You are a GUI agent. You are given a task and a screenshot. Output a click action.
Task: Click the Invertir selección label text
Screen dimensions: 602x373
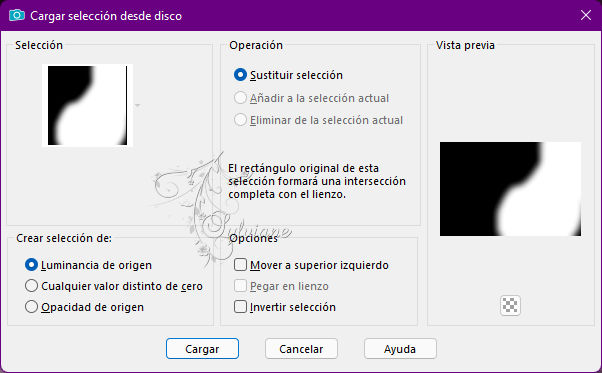click(293, 307)
